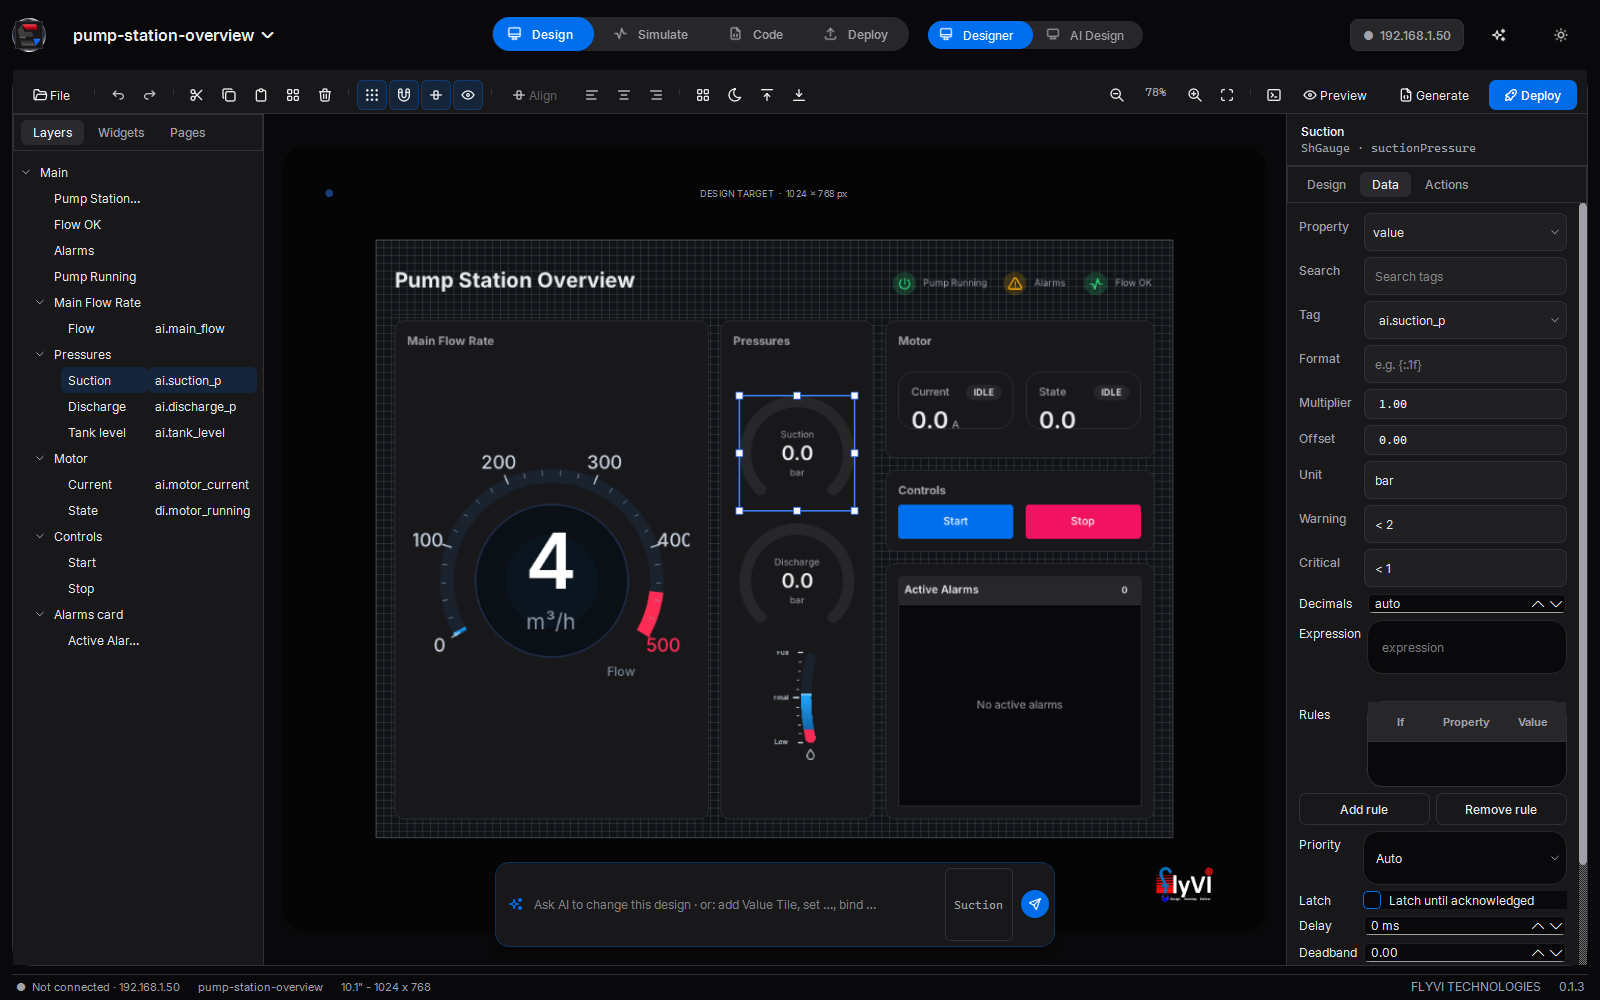Open pump-station-overview project dropdown

(174, 35)
